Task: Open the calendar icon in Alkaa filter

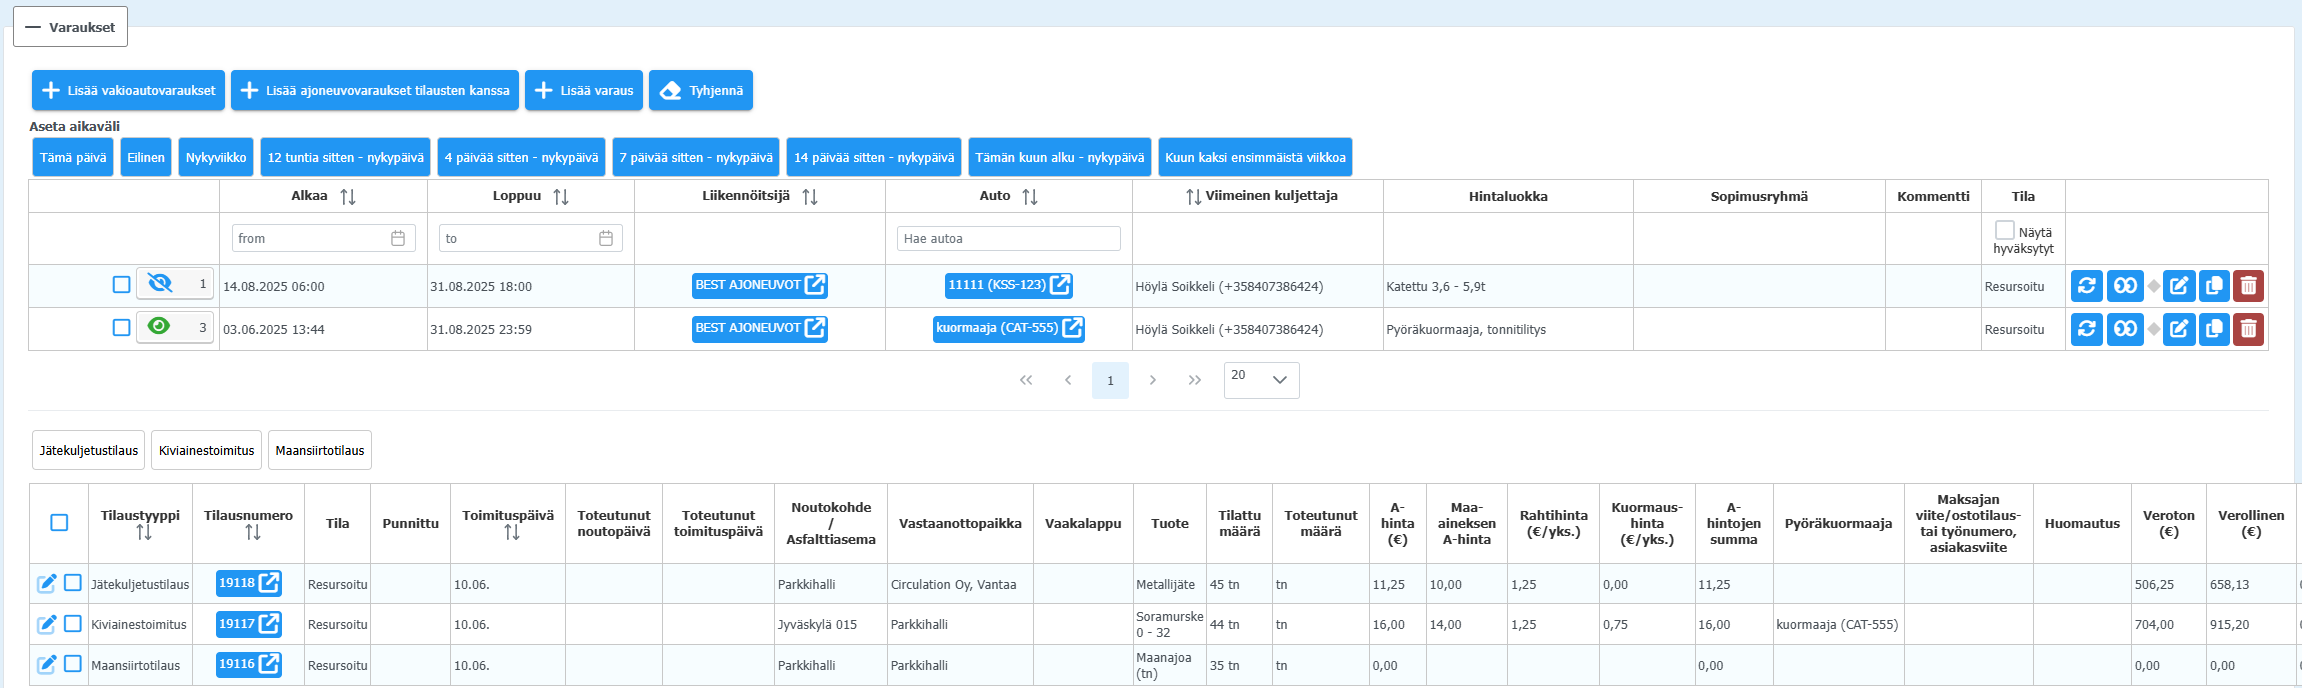Action: pyautogui.click(x=398, y=238)
